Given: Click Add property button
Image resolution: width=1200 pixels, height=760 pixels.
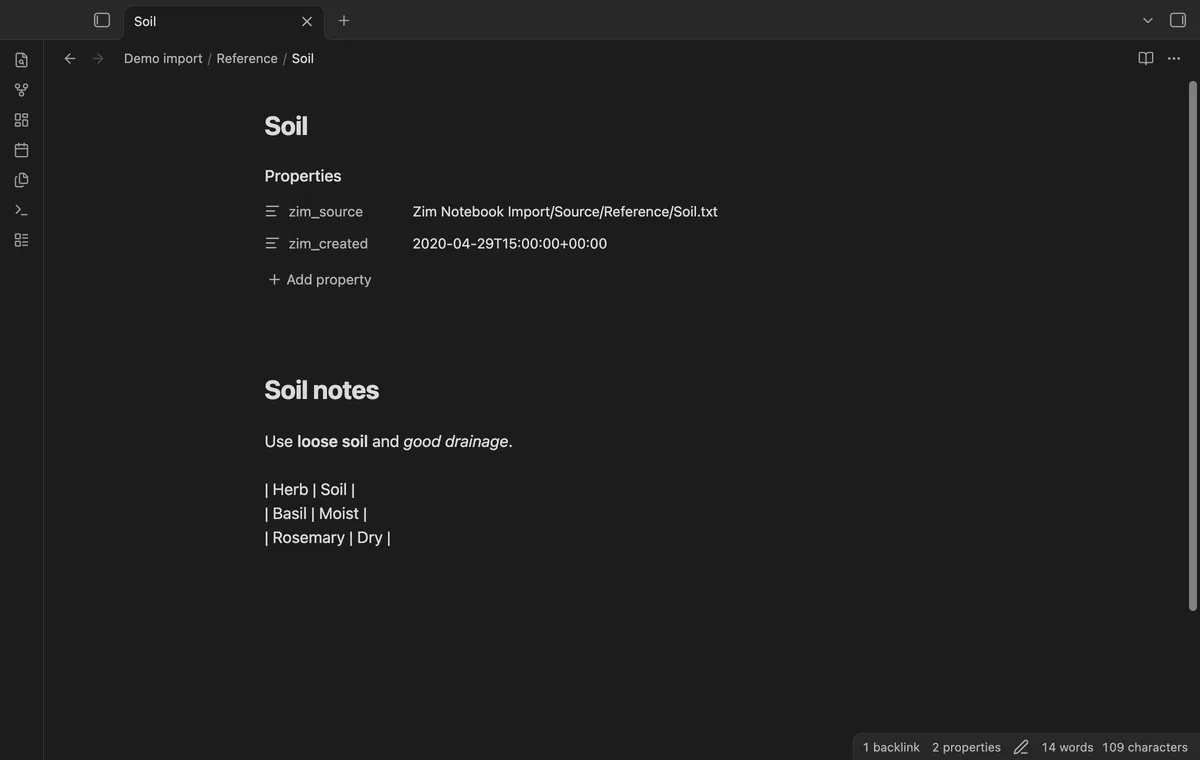Looking at the screenshot, I should (x=319, y=280).
